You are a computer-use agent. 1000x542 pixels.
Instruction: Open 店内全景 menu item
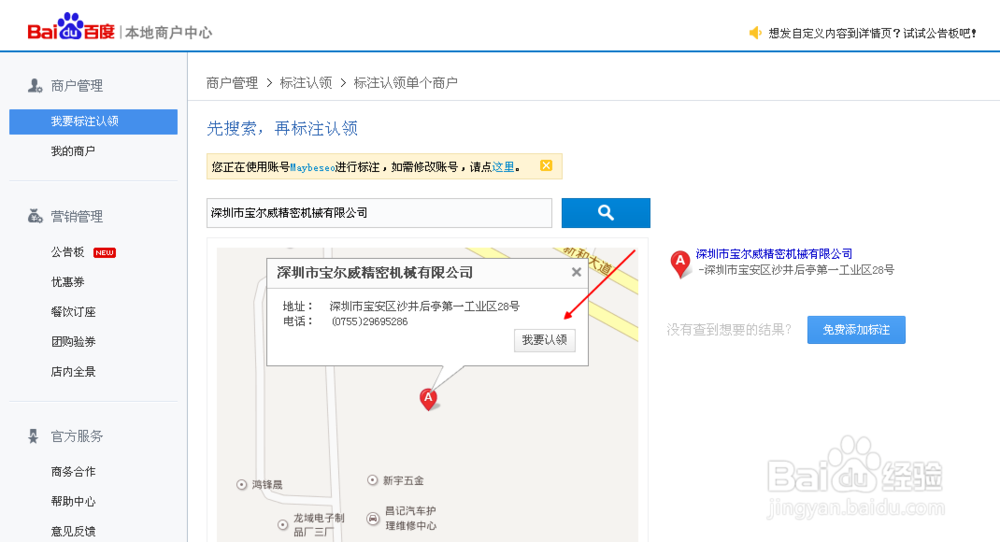tap(73, 372)
